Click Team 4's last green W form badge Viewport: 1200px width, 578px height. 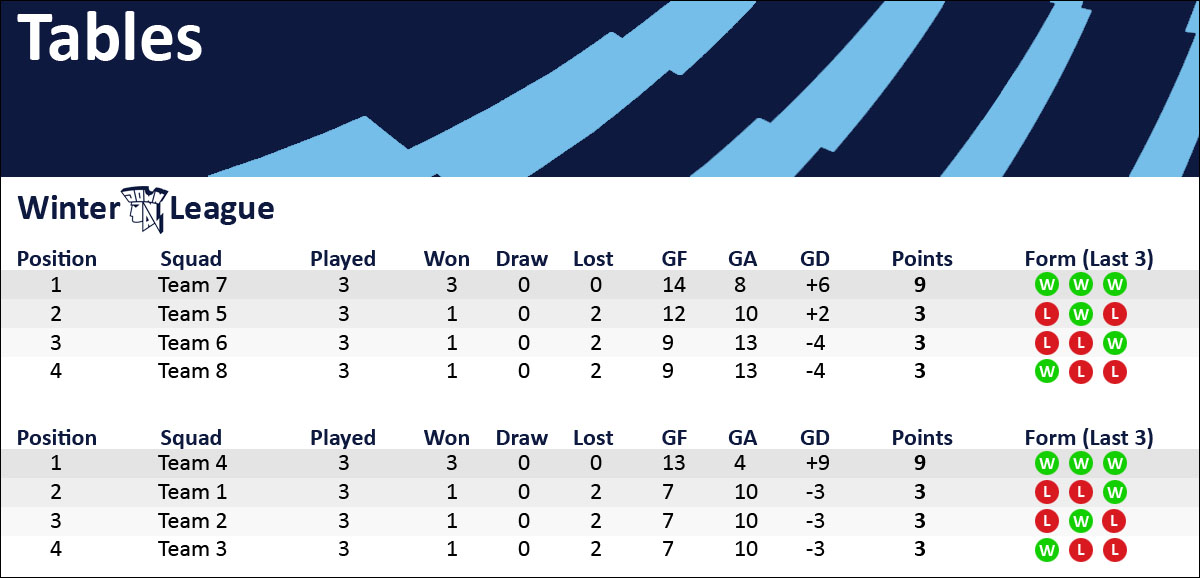pyautogui.click(x=1115, y=464)
